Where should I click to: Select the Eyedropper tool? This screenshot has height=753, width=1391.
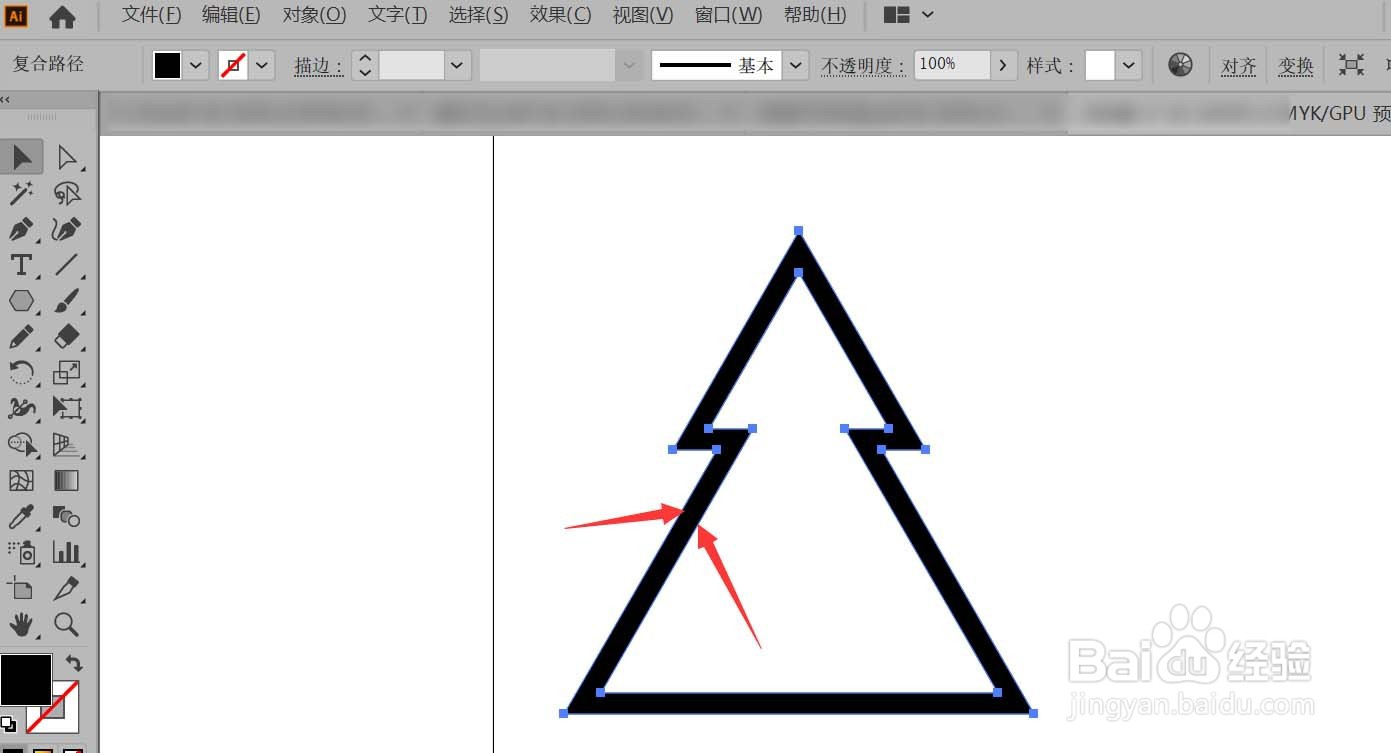click(x=22, y=516)
